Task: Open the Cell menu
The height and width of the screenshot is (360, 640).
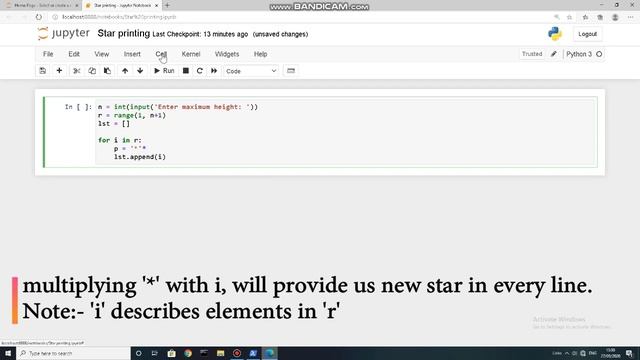Action: [161, 54]
